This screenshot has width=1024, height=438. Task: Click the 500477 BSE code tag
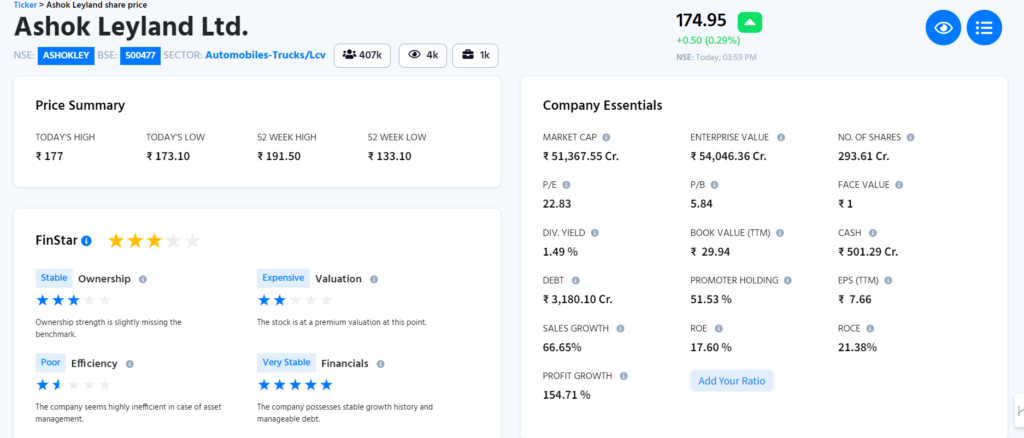click(x=140, y=55)
